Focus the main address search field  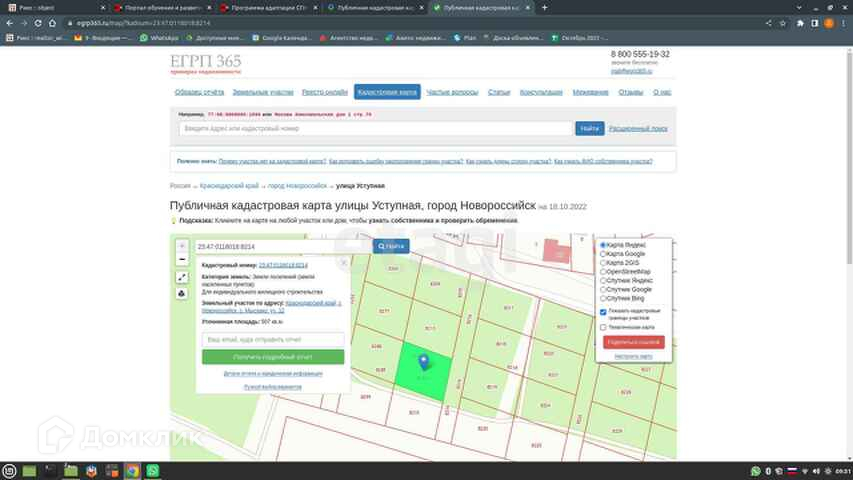pos(376,128)
